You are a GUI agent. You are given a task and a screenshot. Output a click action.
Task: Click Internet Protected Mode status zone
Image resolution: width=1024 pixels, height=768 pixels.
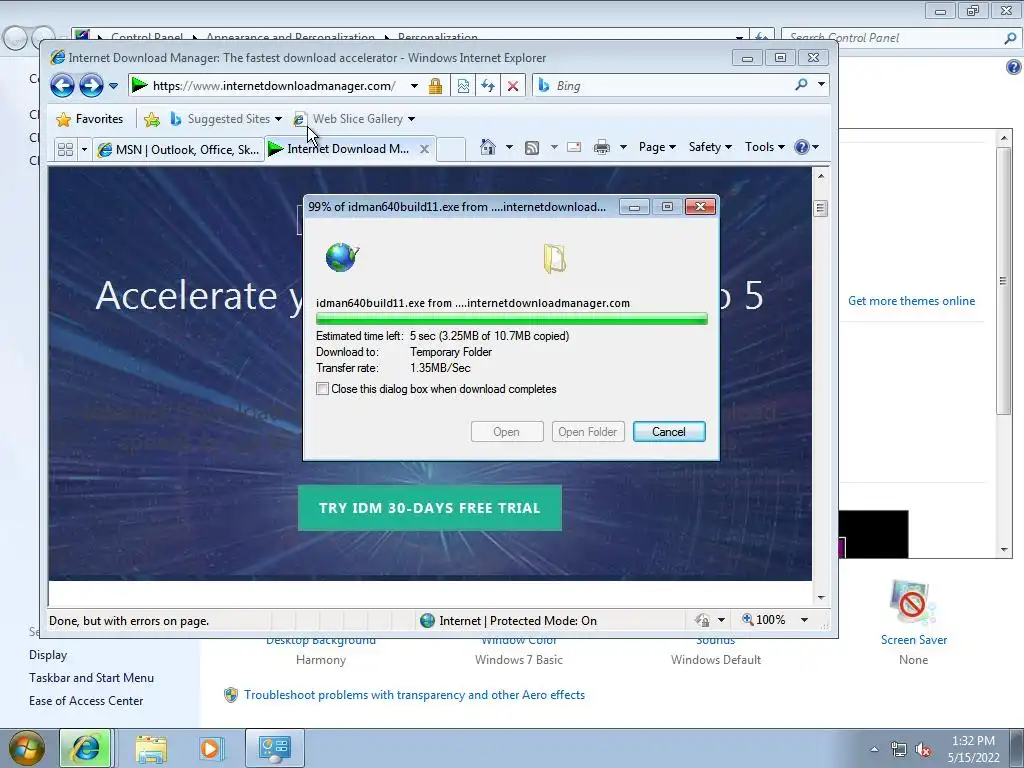tap(509, 620)
